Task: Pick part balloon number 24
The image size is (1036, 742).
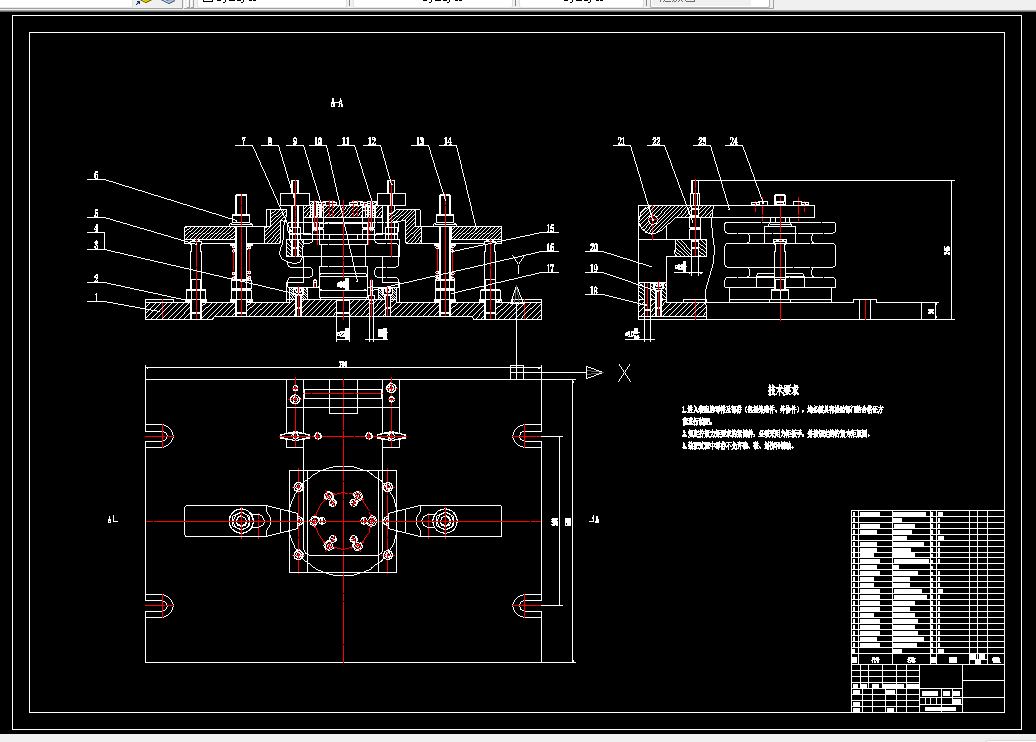Action: click(x=733, y=141)
